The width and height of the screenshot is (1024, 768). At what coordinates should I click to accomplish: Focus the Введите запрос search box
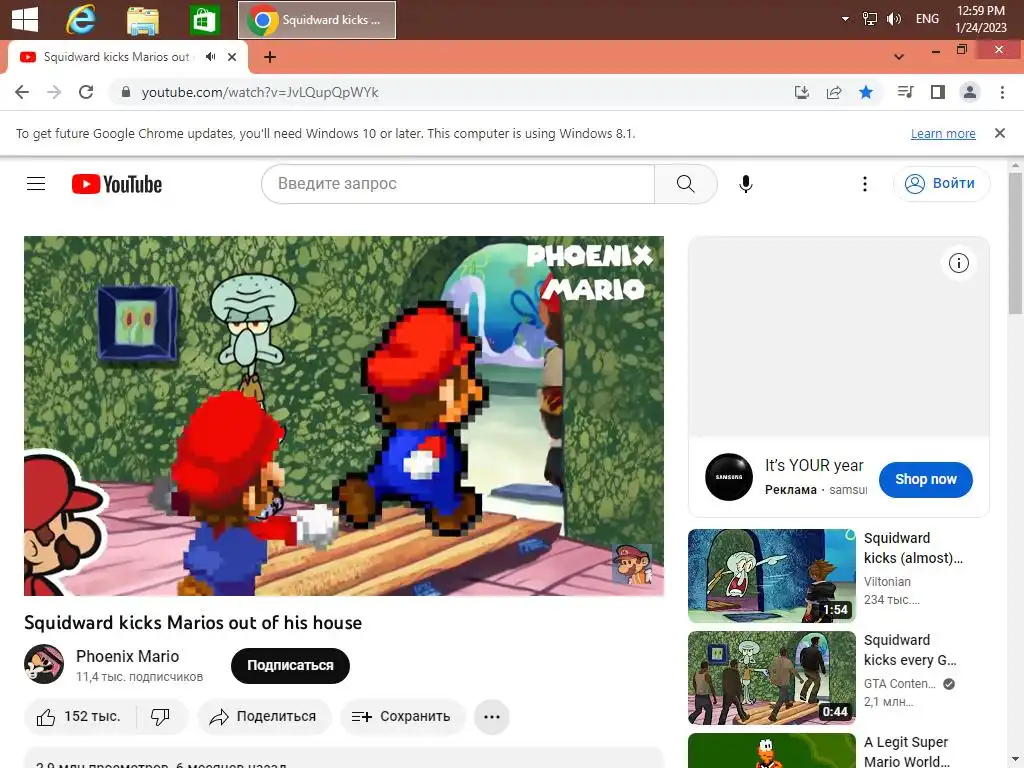[458, 184]
